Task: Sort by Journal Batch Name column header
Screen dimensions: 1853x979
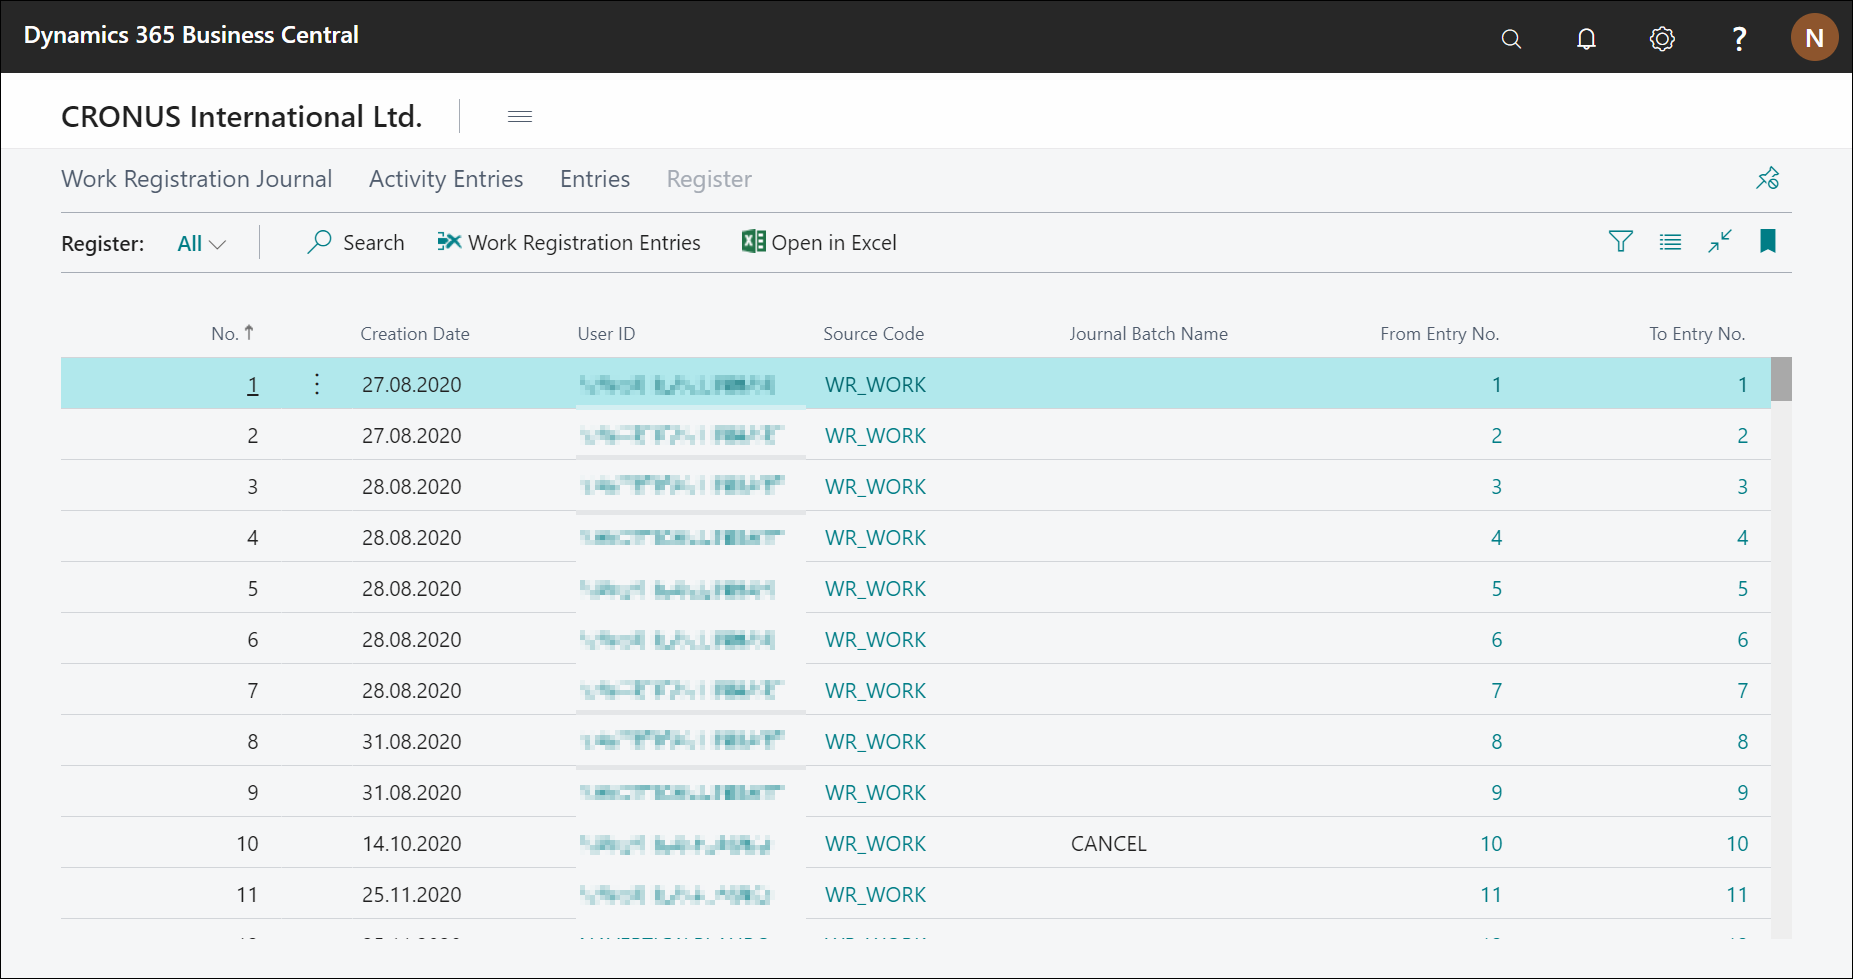Action: tap(1148, 334)
